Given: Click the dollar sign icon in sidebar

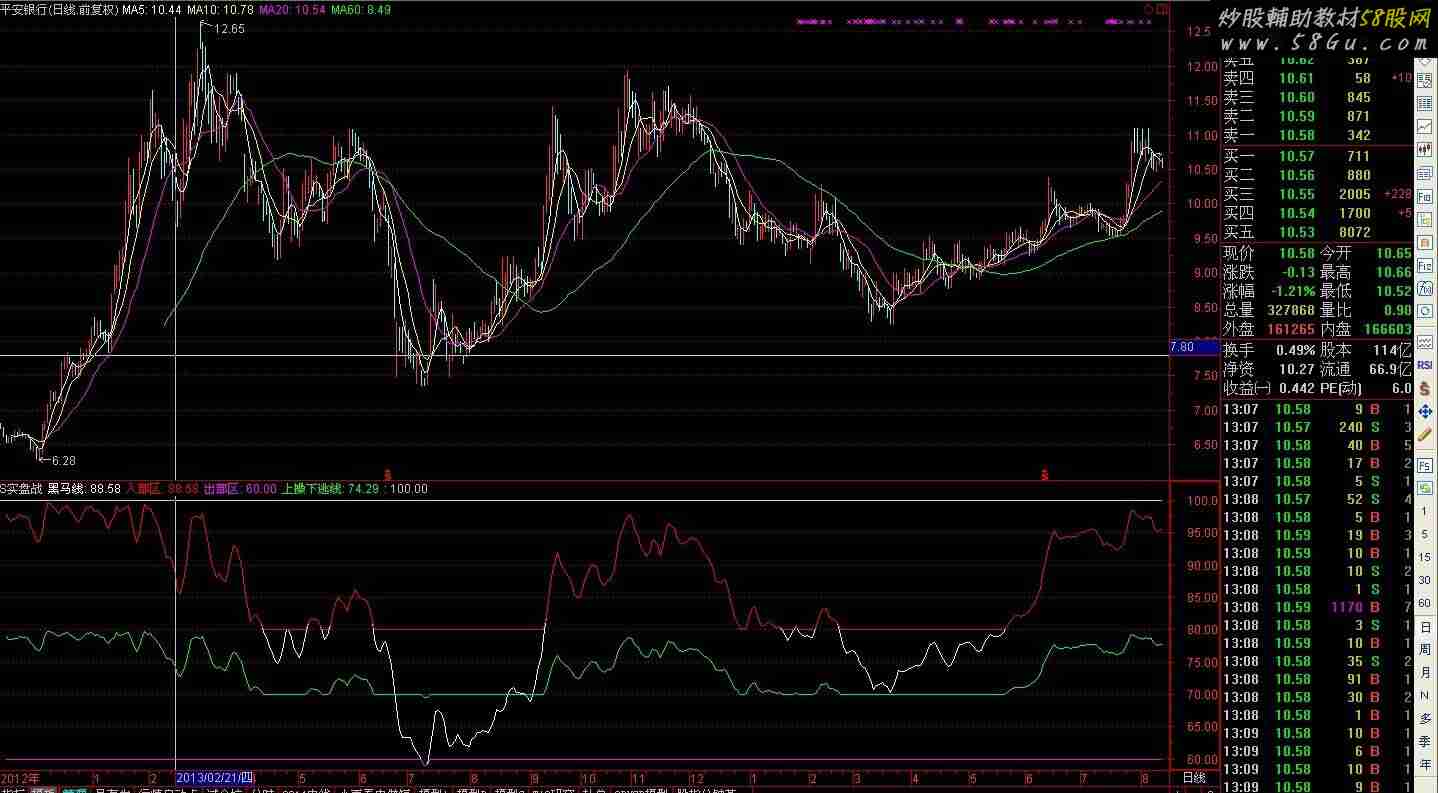Looking at the screenshot, I should pos(1424,388).
